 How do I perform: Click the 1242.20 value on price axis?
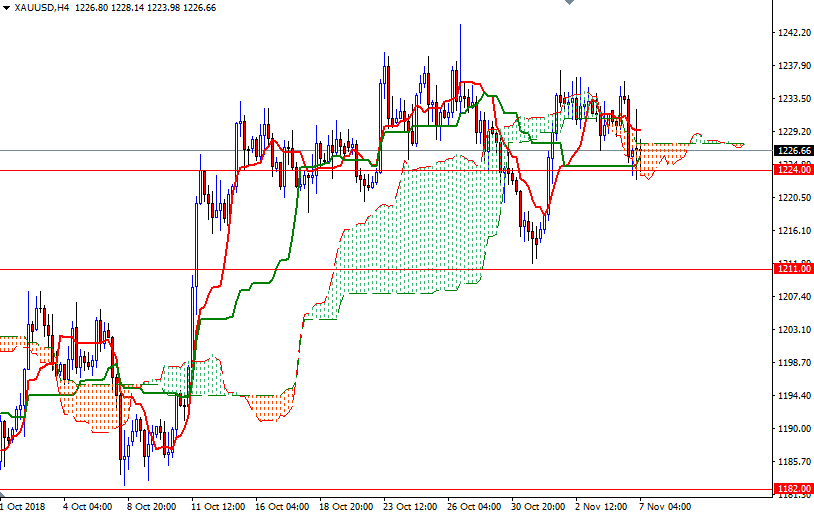coord(794,33)
